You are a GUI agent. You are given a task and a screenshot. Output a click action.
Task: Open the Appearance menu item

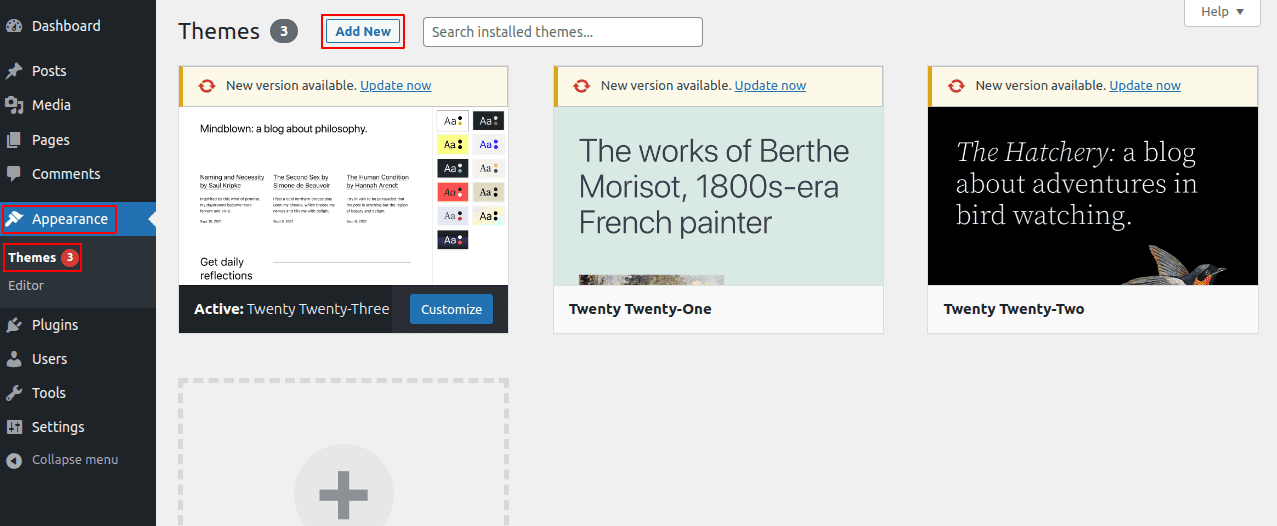coord(69,219)
